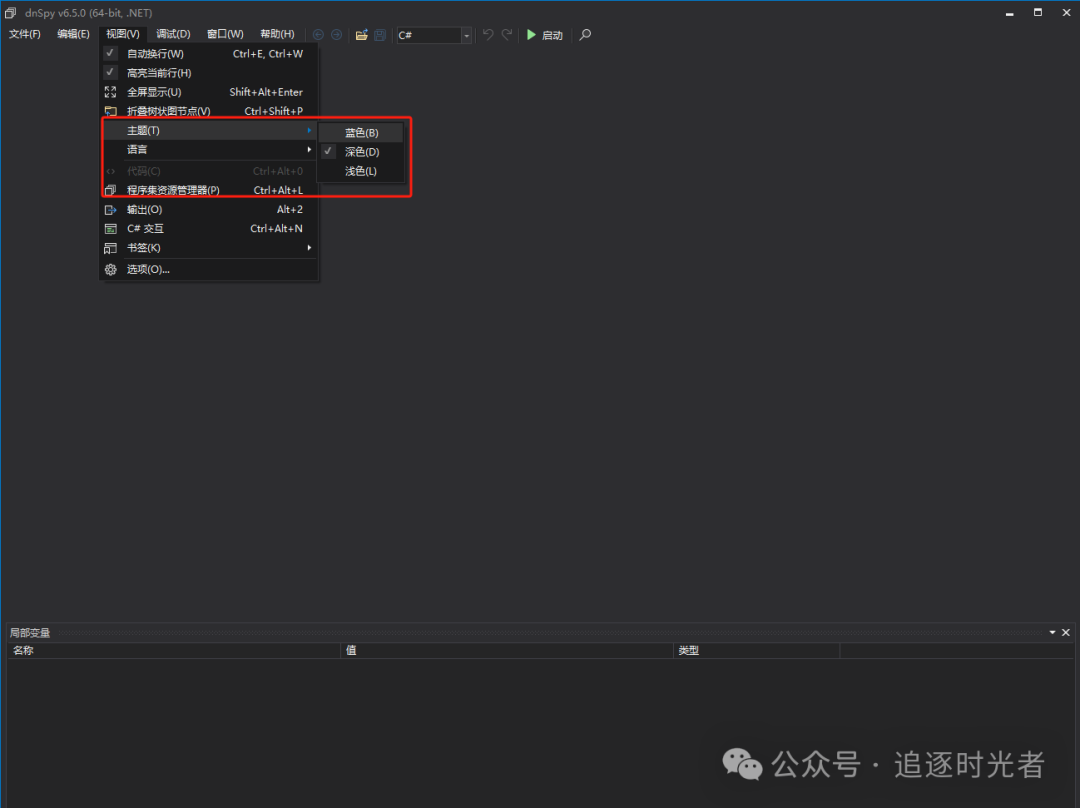Click the 输出 output window icon

pyautogui.click(x=110, y=209)
